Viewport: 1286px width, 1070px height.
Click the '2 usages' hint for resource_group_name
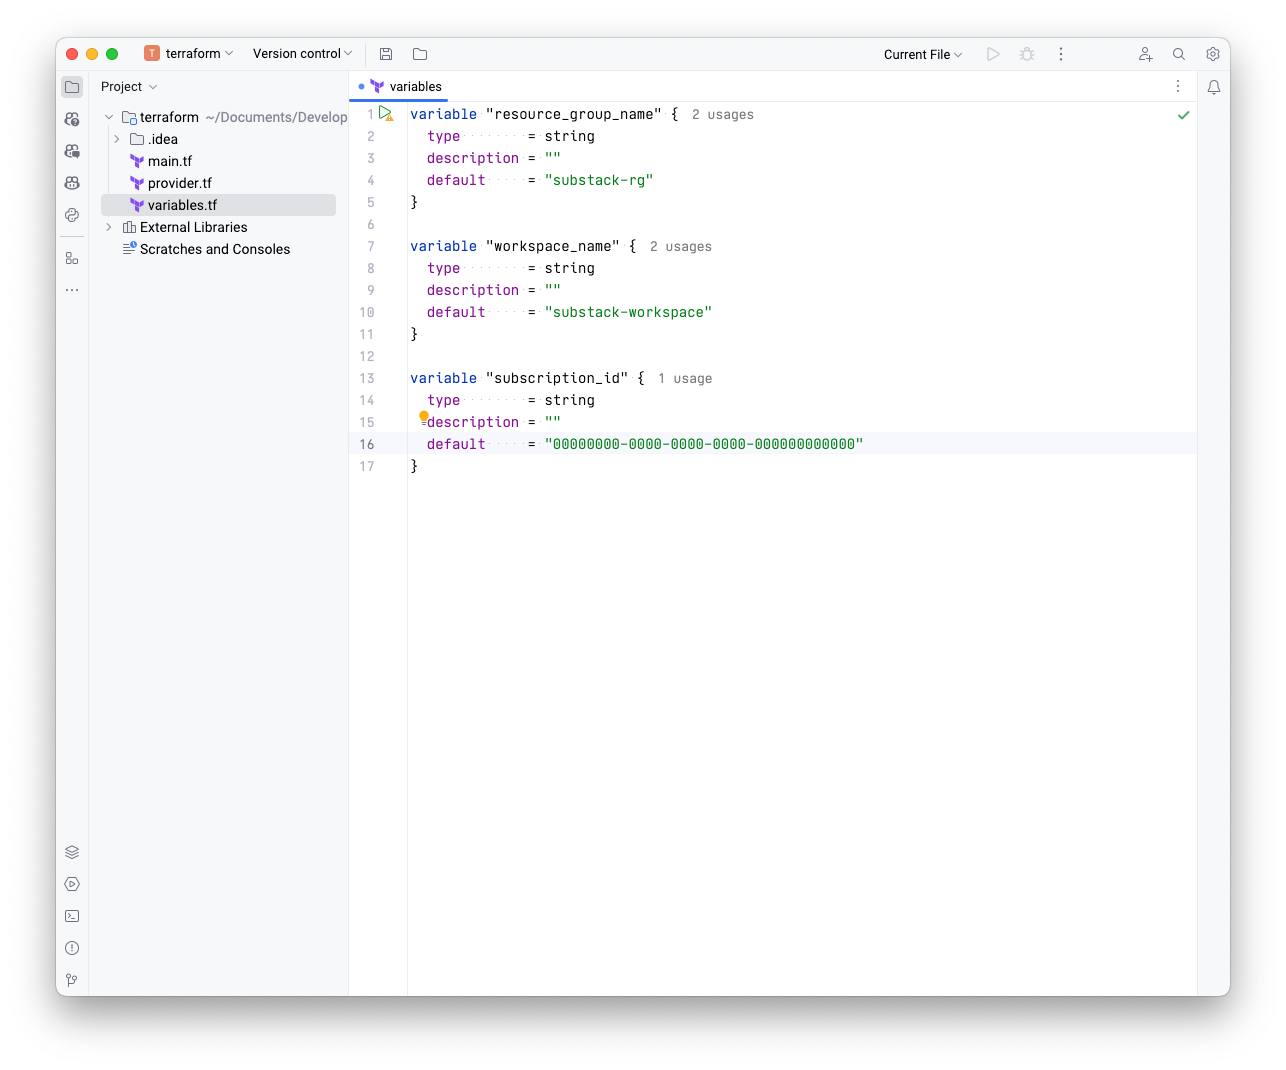[x=723, y=115]
